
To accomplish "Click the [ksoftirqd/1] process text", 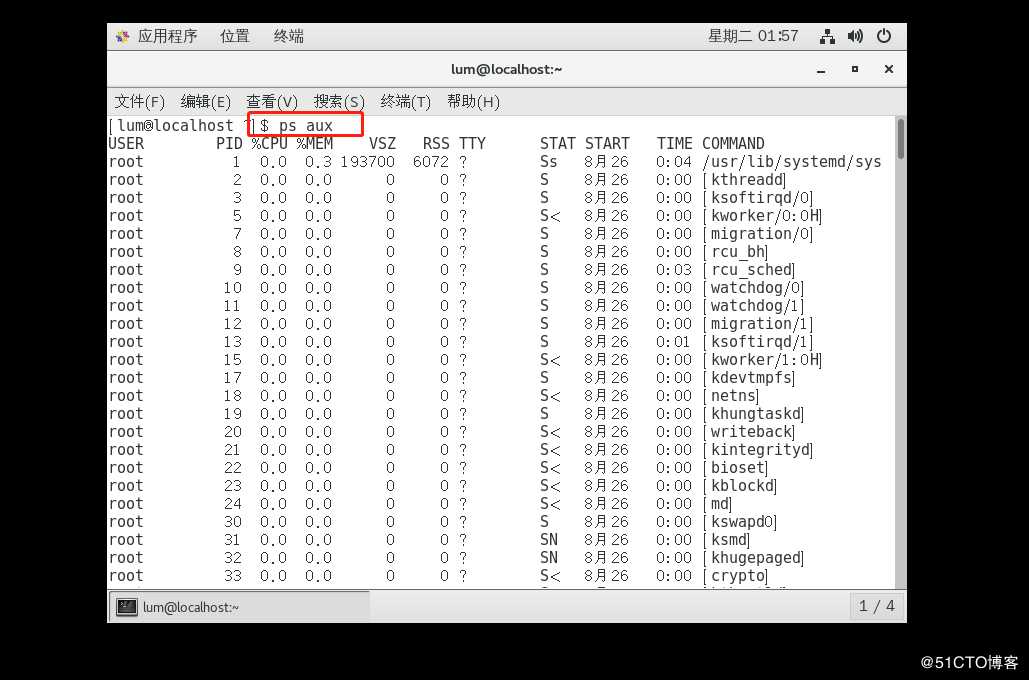I will click(758, 342).
